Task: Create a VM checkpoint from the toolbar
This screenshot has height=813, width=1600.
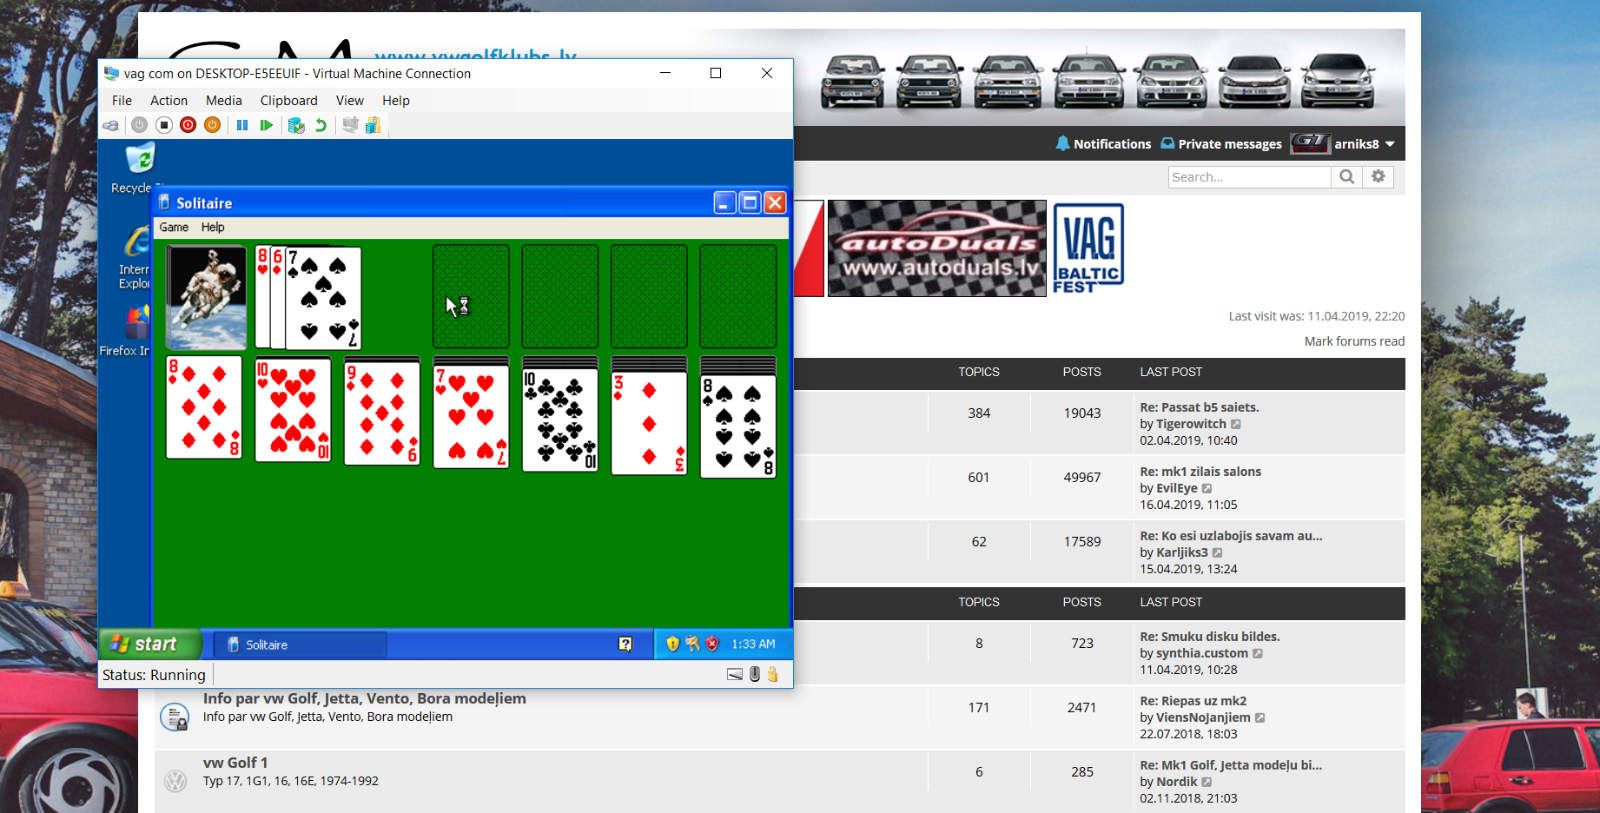Action: pyautogui.click(x=296, y=125)
